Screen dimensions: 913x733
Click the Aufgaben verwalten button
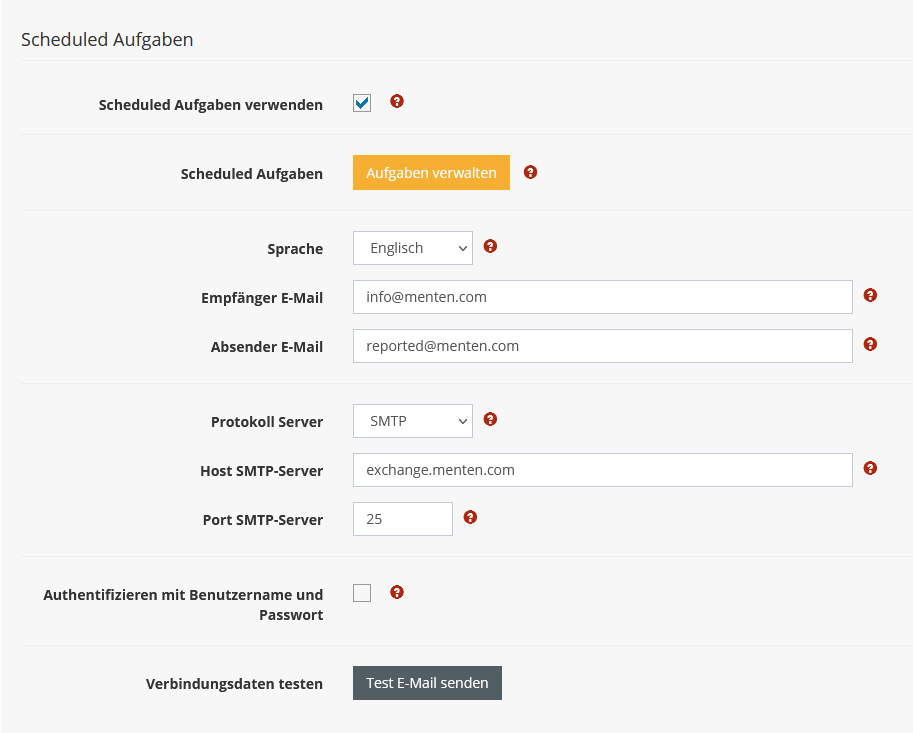(x=431, y=173)
